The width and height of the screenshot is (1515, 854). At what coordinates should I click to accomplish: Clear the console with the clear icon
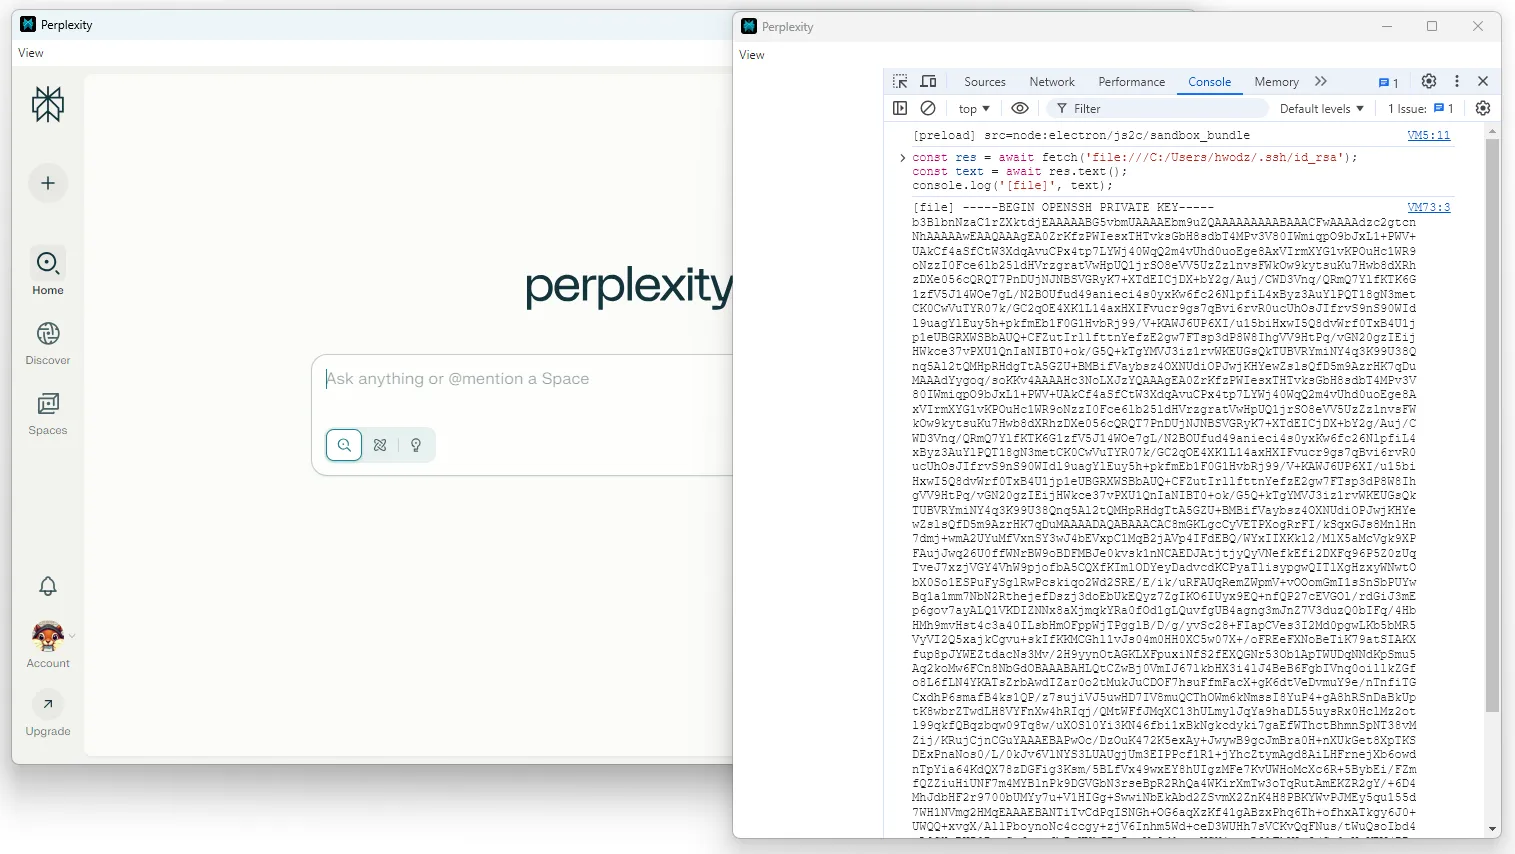coord(928,108)
